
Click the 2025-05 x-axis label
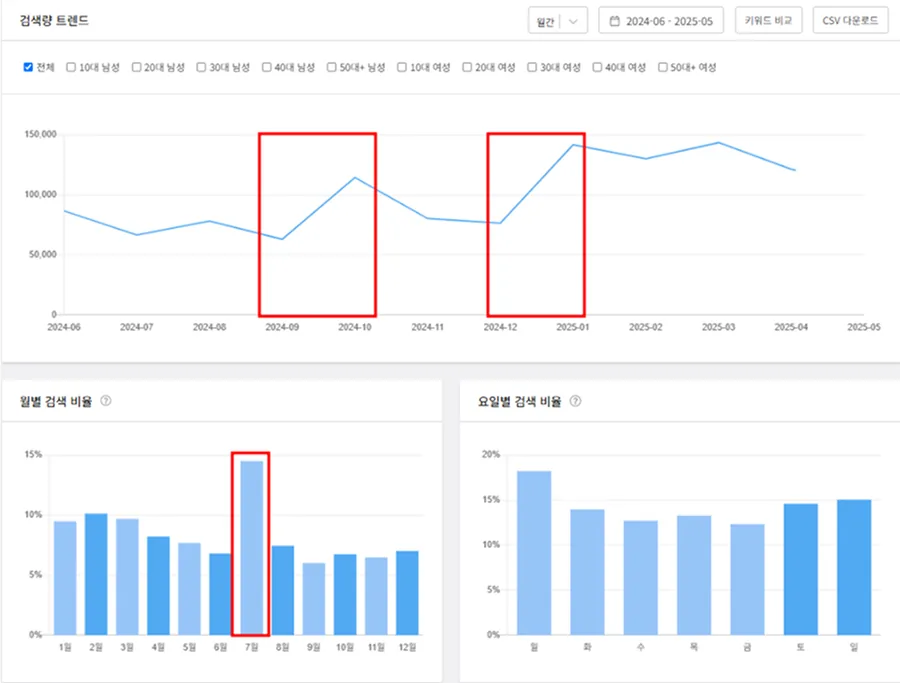(864, 327)
